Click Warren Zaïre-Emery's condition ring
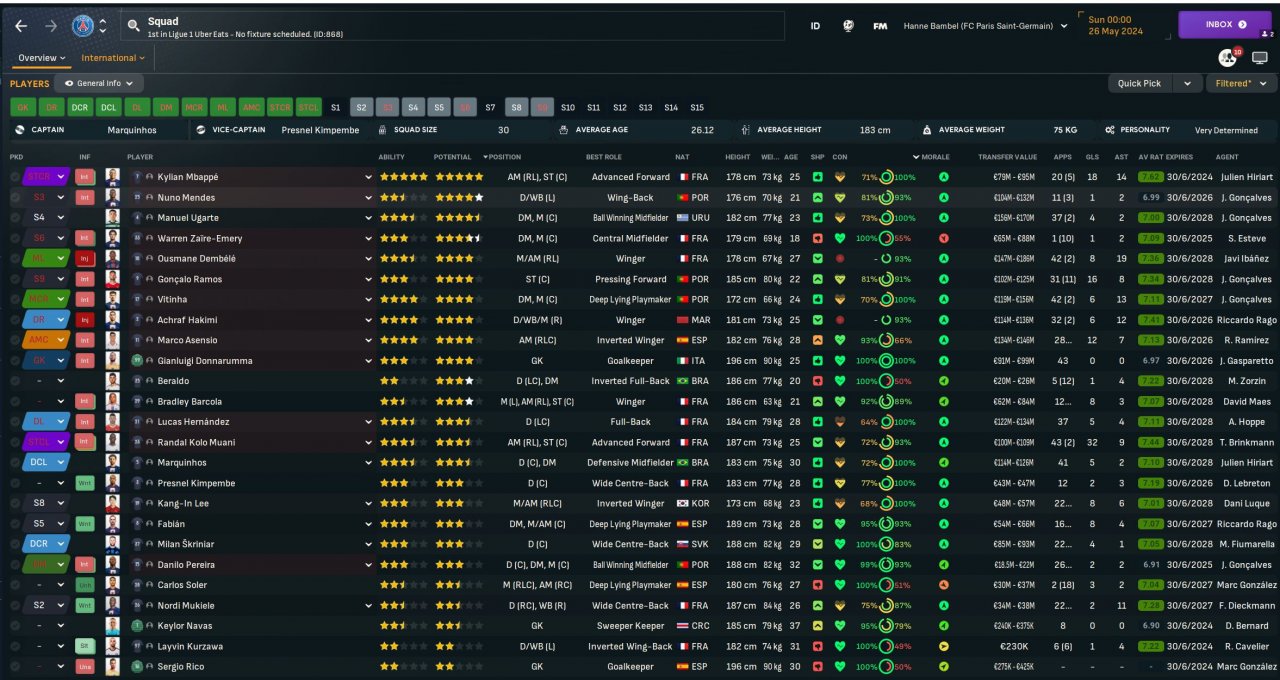1280x680 pixels. click(x=886, y=238)
